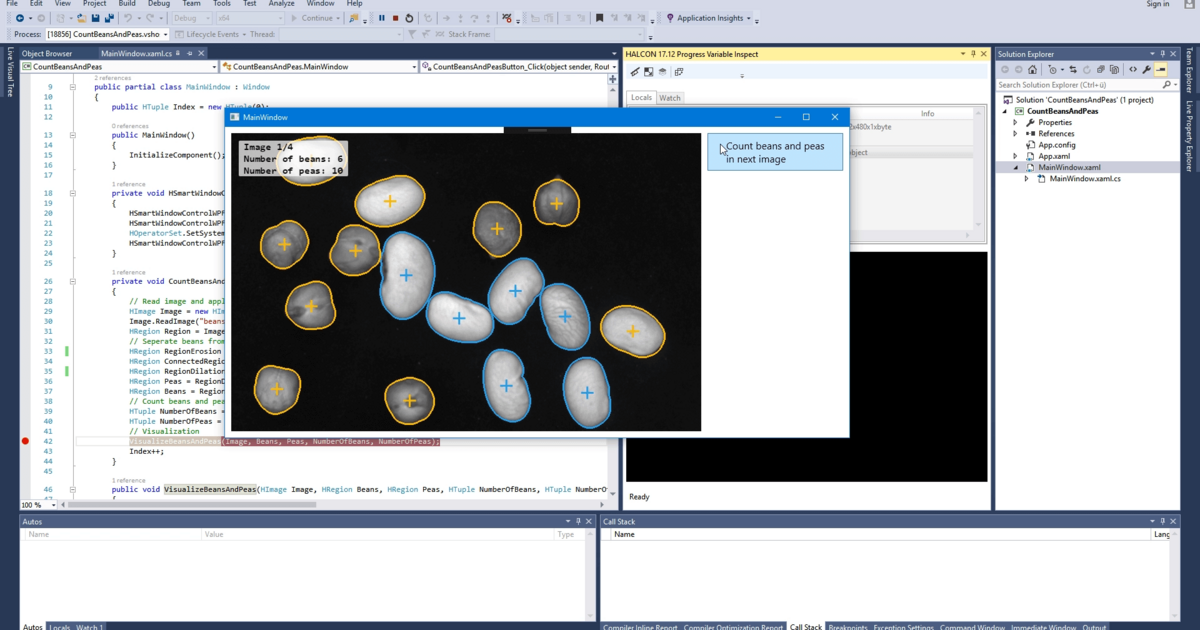Open Team Explorer side tab
This screenshot has height=630, width=1200.
tap(1189, 72)
